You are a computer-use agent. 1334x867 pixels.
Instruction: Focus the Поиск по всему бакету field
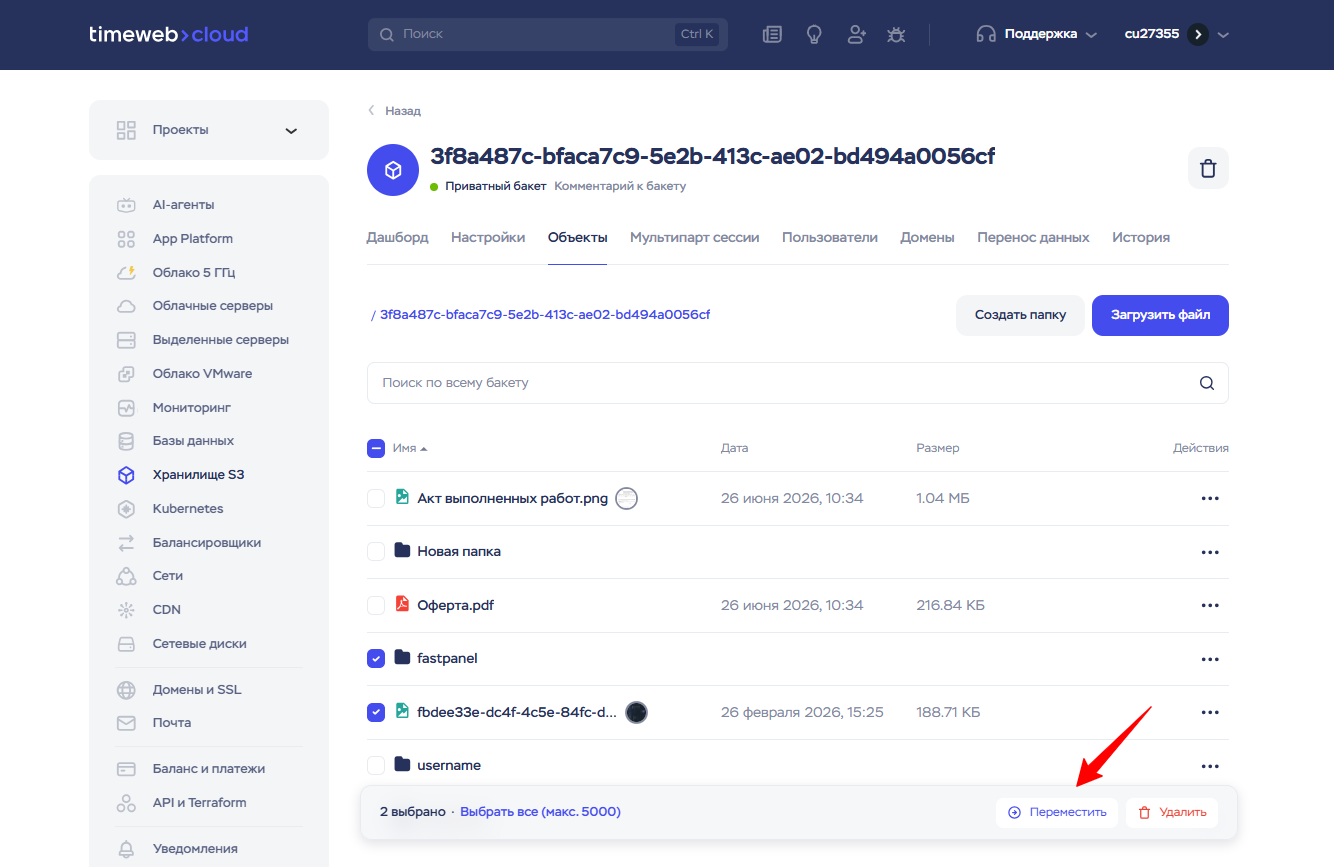[798, 383]
